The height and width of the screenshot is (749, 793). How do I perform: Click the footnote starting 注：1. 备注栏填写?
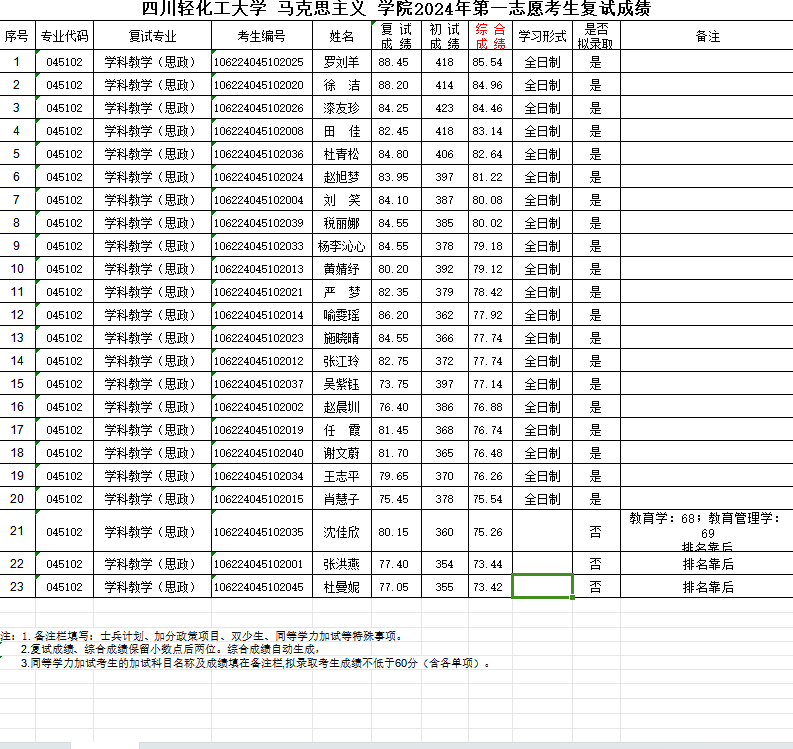click(201, 636)
